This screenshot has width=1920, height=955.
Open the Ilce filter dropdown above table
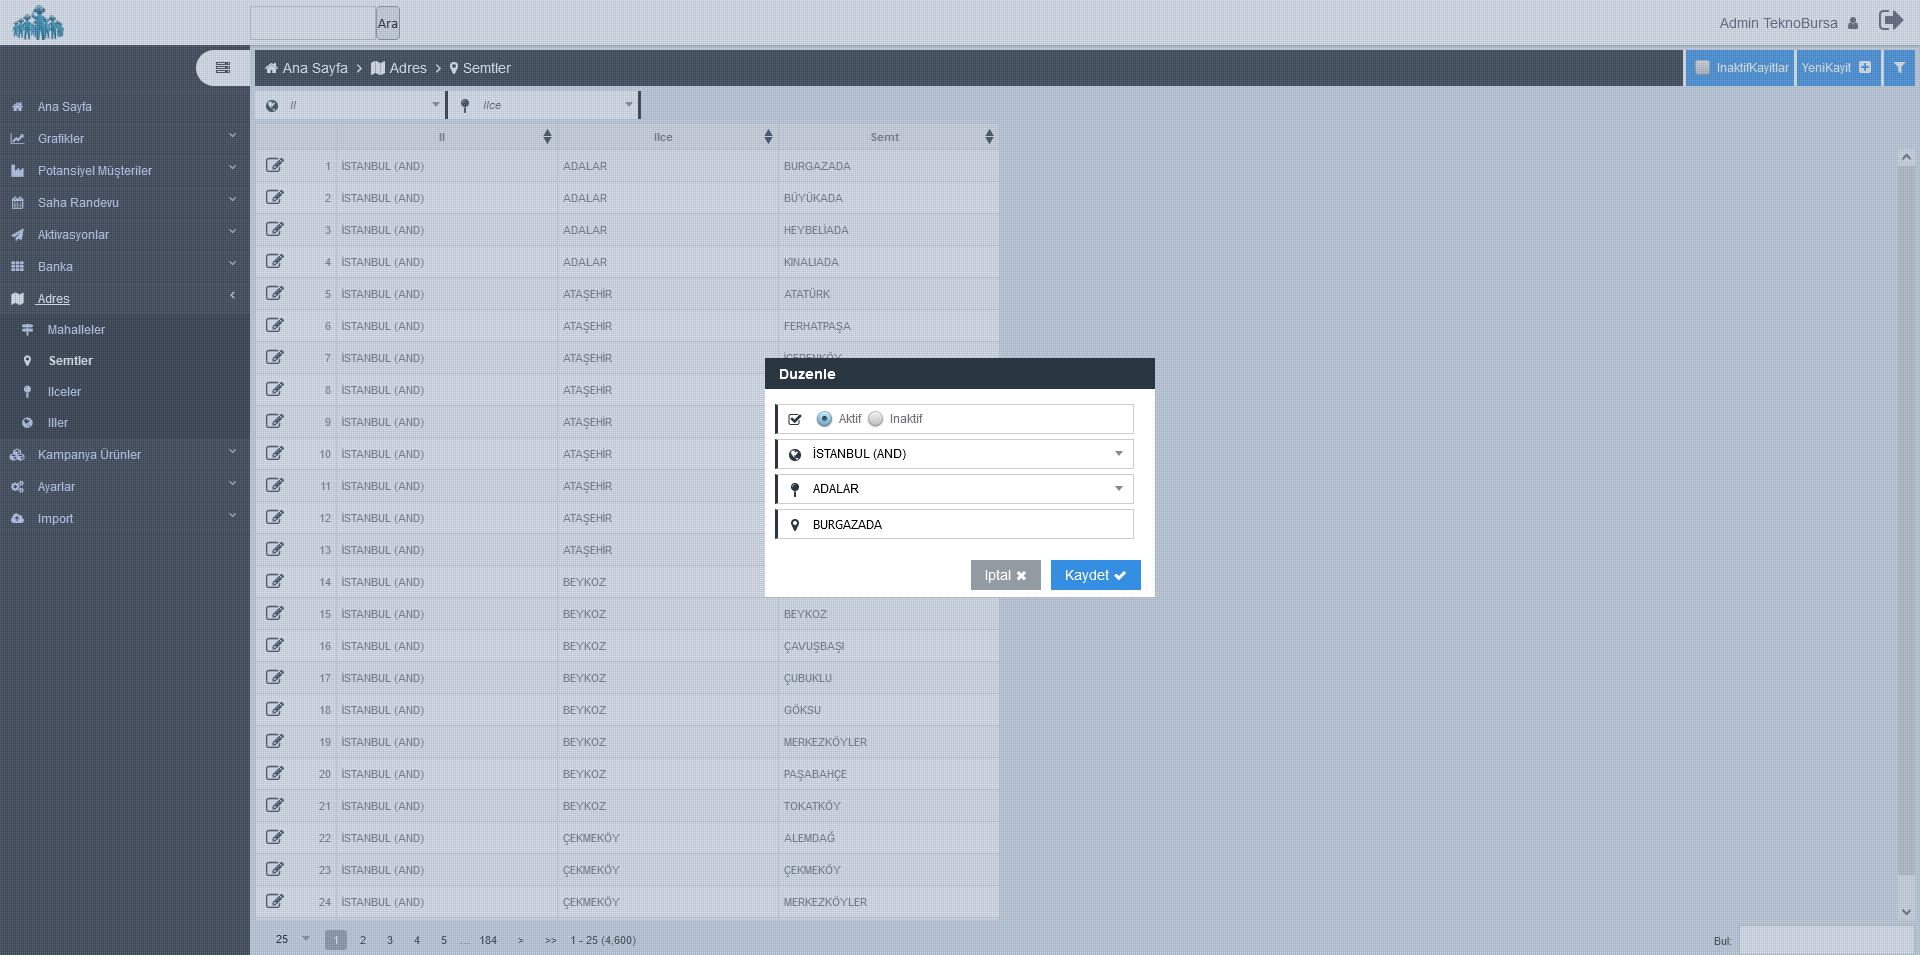[x=545, y=105]
